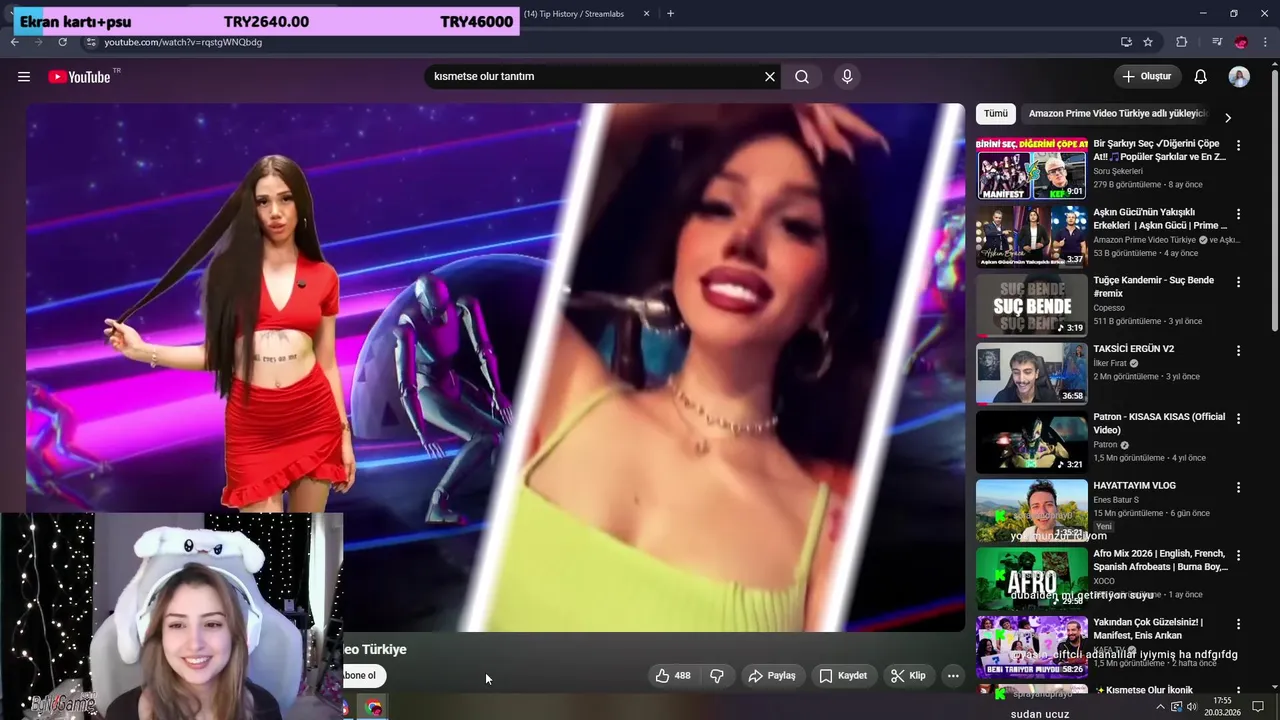The height and width of the screenshot is (720, 1280).
Task: Show next filter chips with right chevron
Action: (x=1228, y=118)
